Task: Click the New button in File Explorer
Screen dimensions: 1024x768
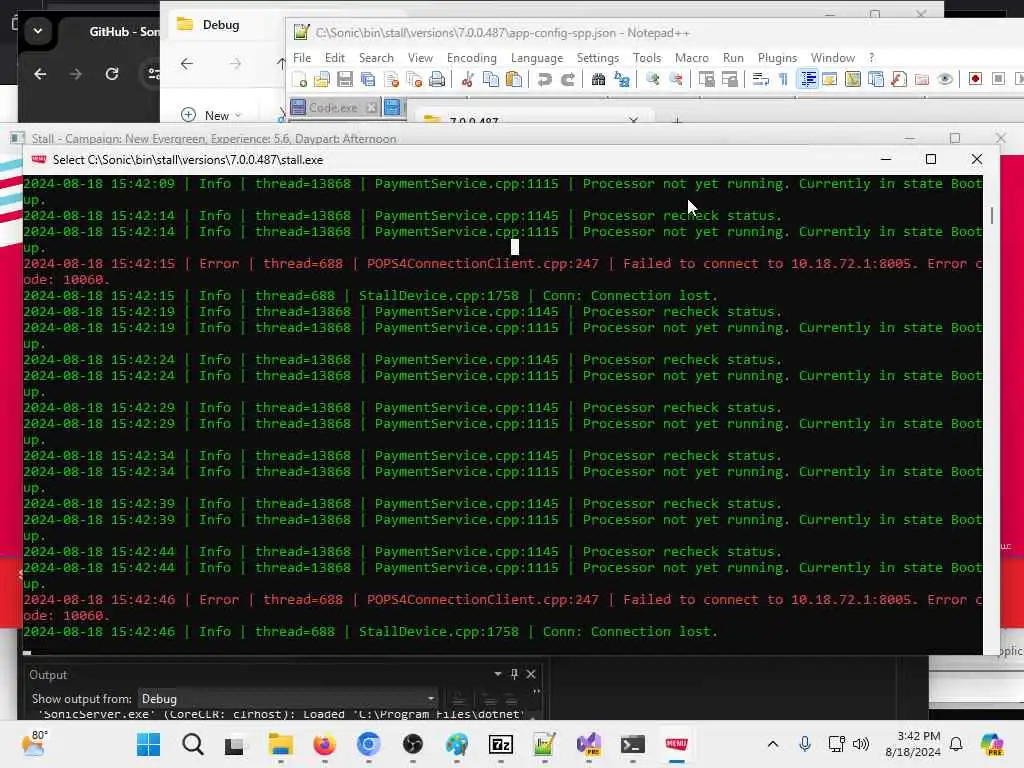Action: pyautogui.click(x=210, y=115)
